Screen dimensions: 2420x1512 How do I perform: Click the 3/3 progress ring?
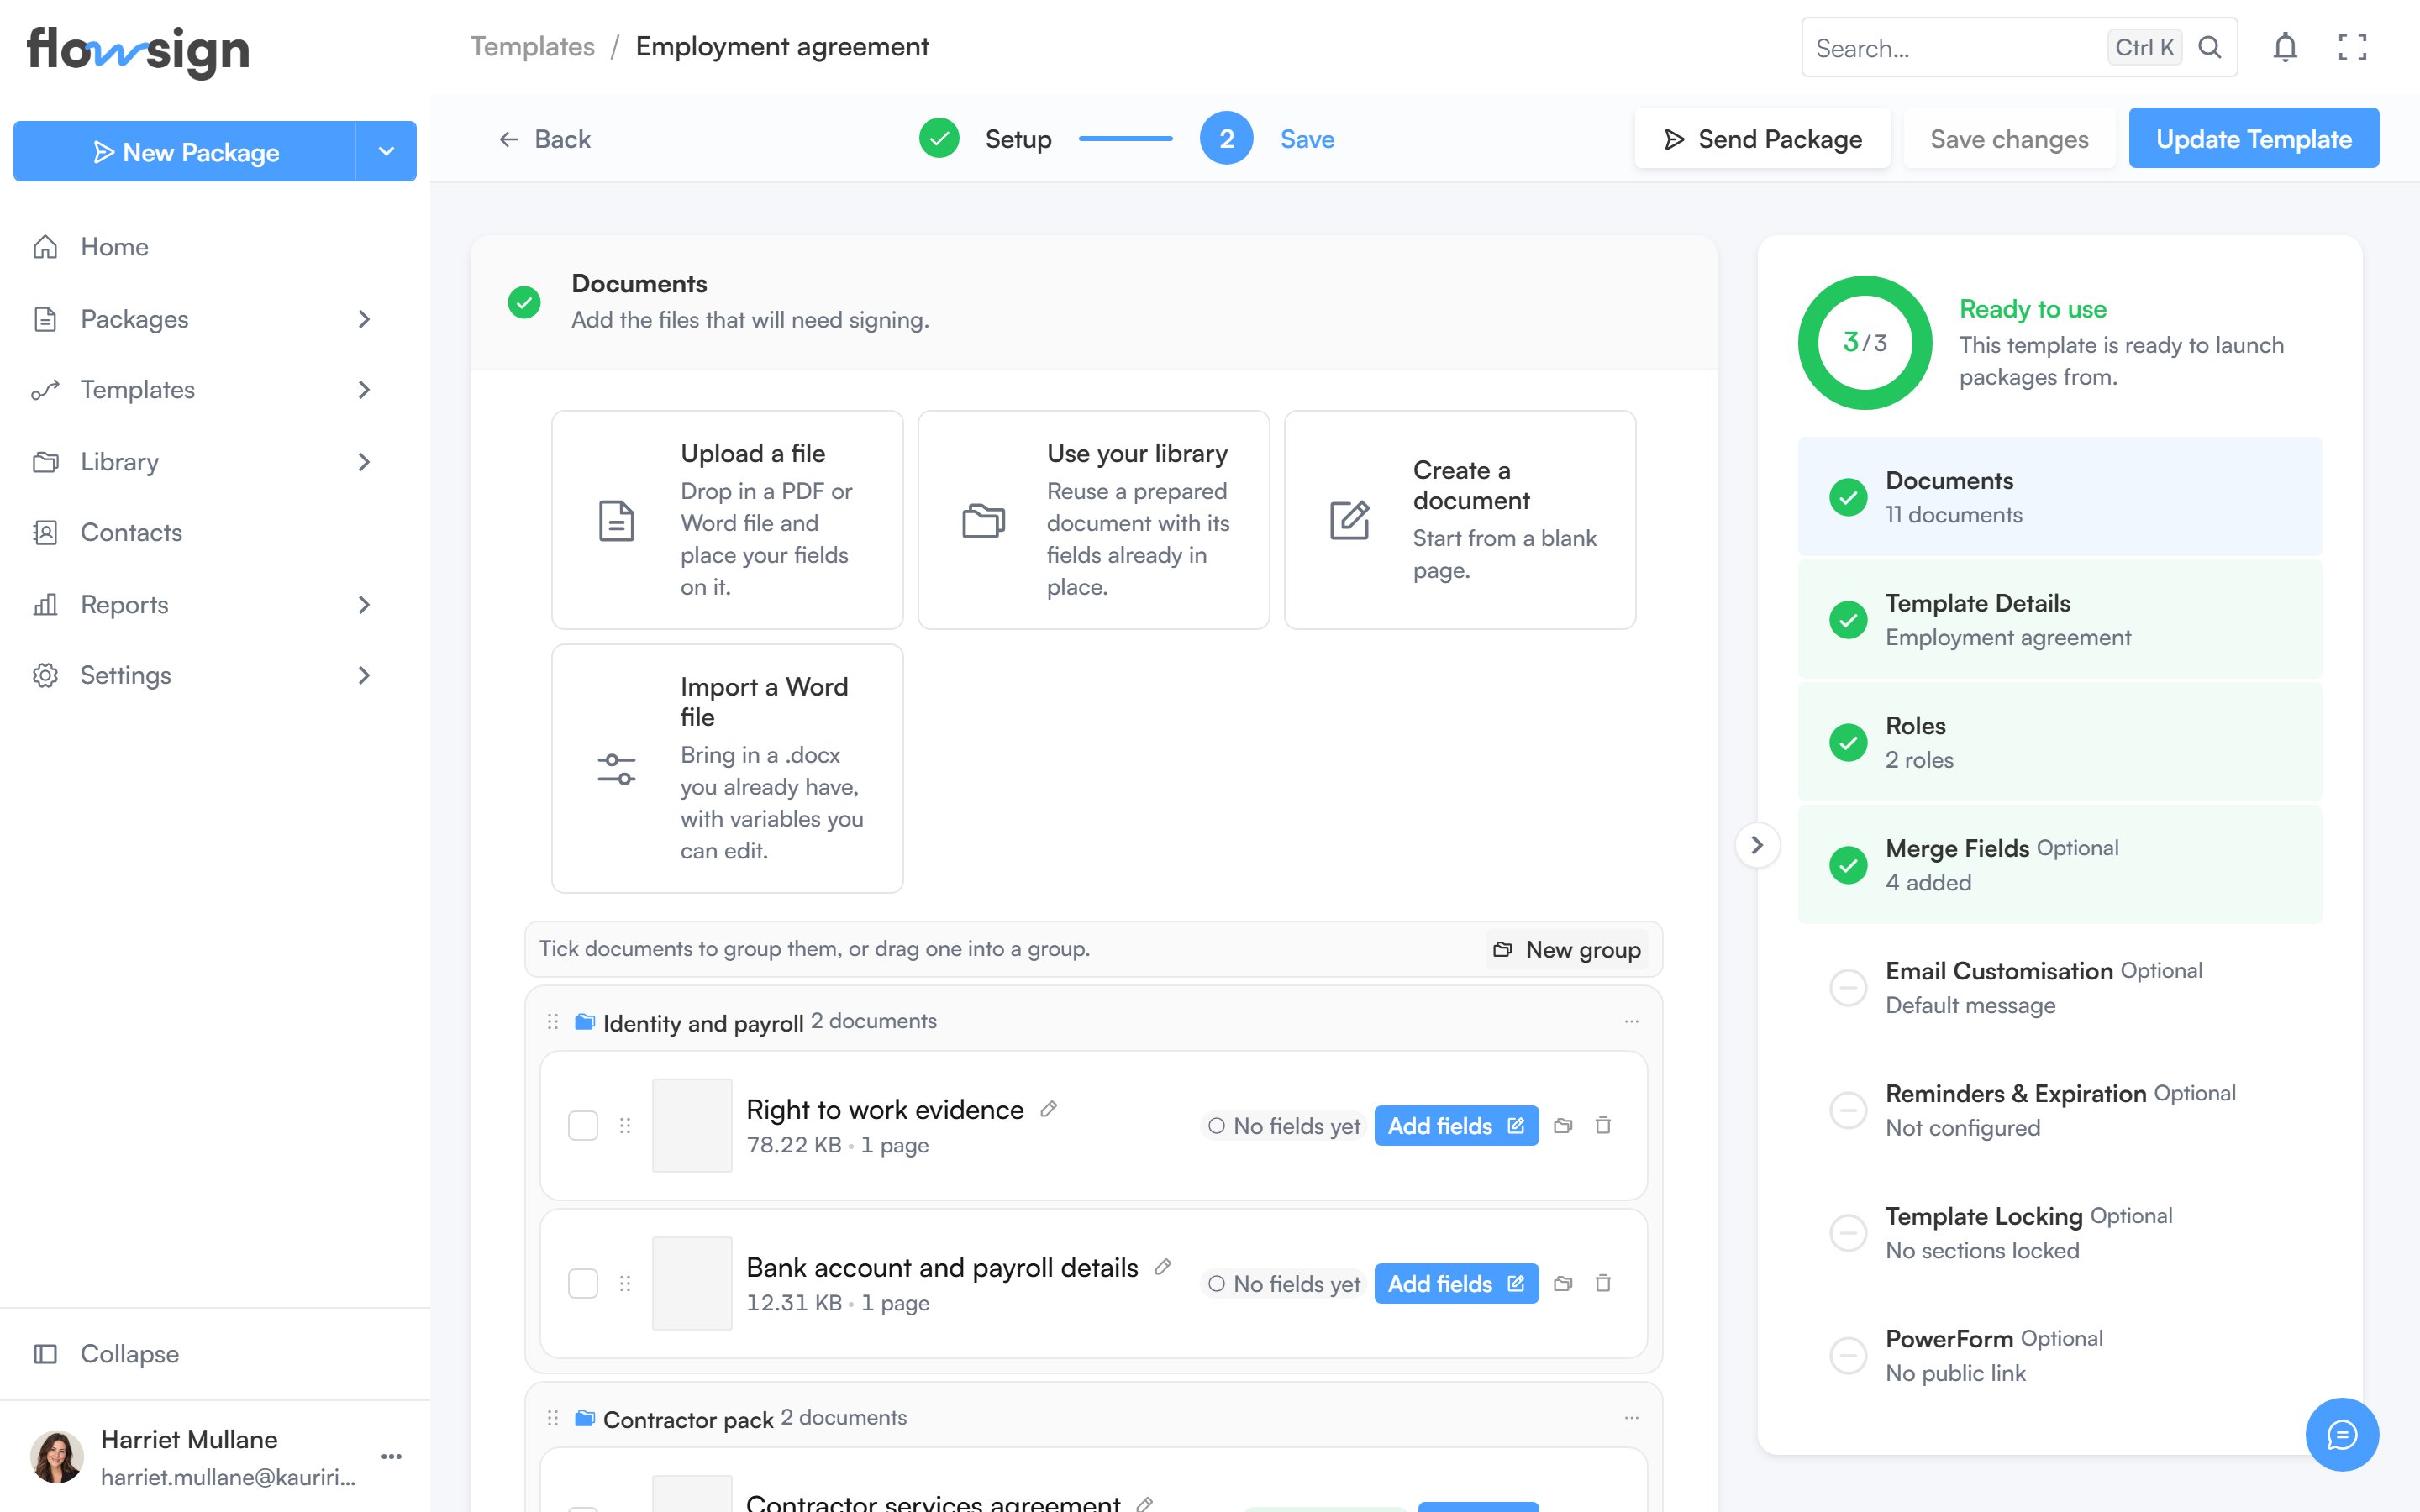pos(1865,342)
